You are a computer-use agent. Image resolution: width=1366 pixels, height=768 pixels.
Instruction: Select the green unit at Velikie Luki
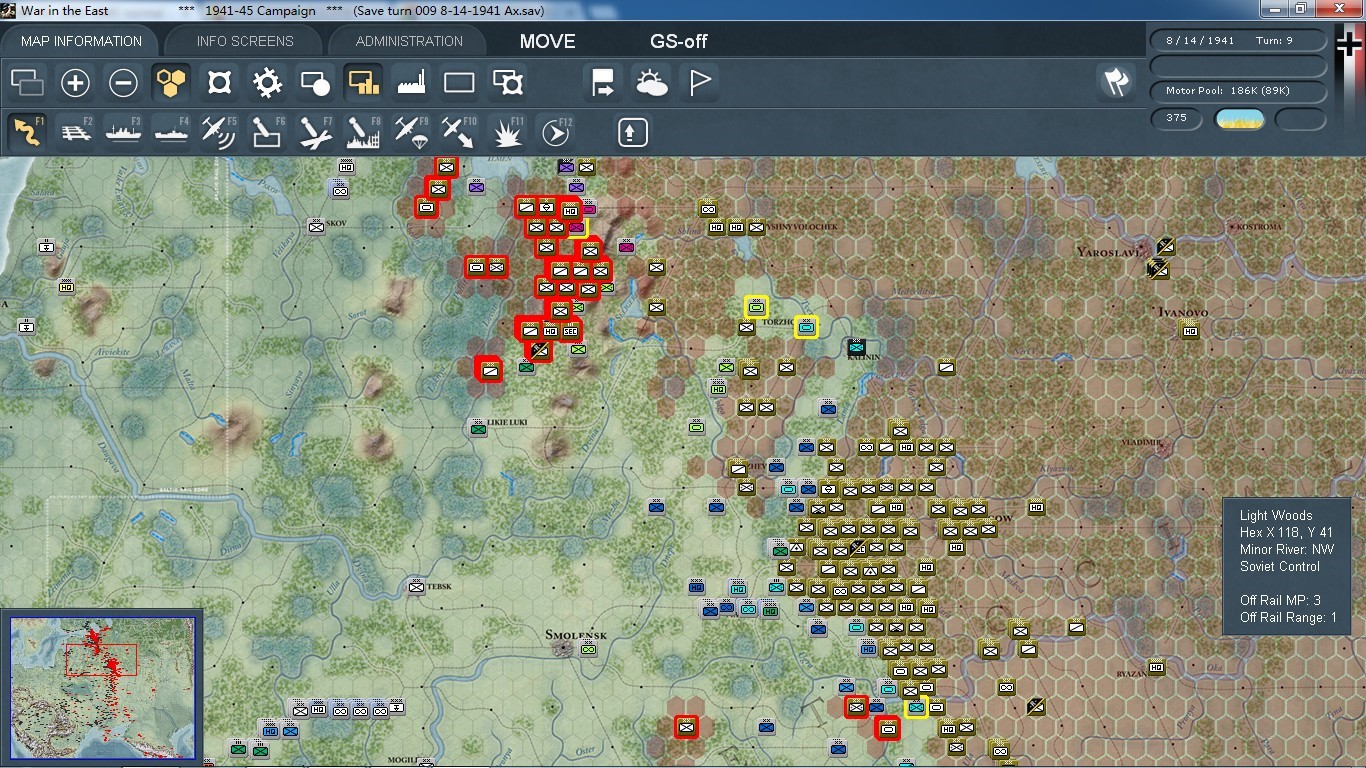[478, 429]
